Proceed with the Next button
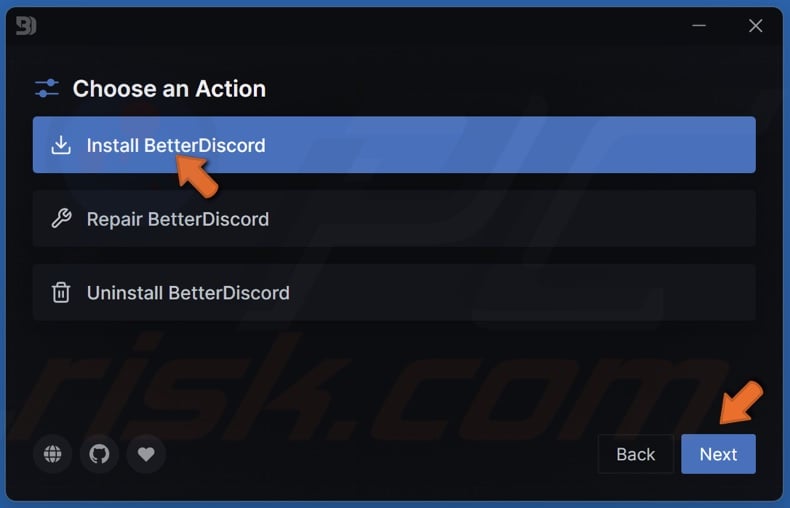Image resolution: width=790 pixels, height=508 pixels. pyautogui.click(x=718, y=454)
